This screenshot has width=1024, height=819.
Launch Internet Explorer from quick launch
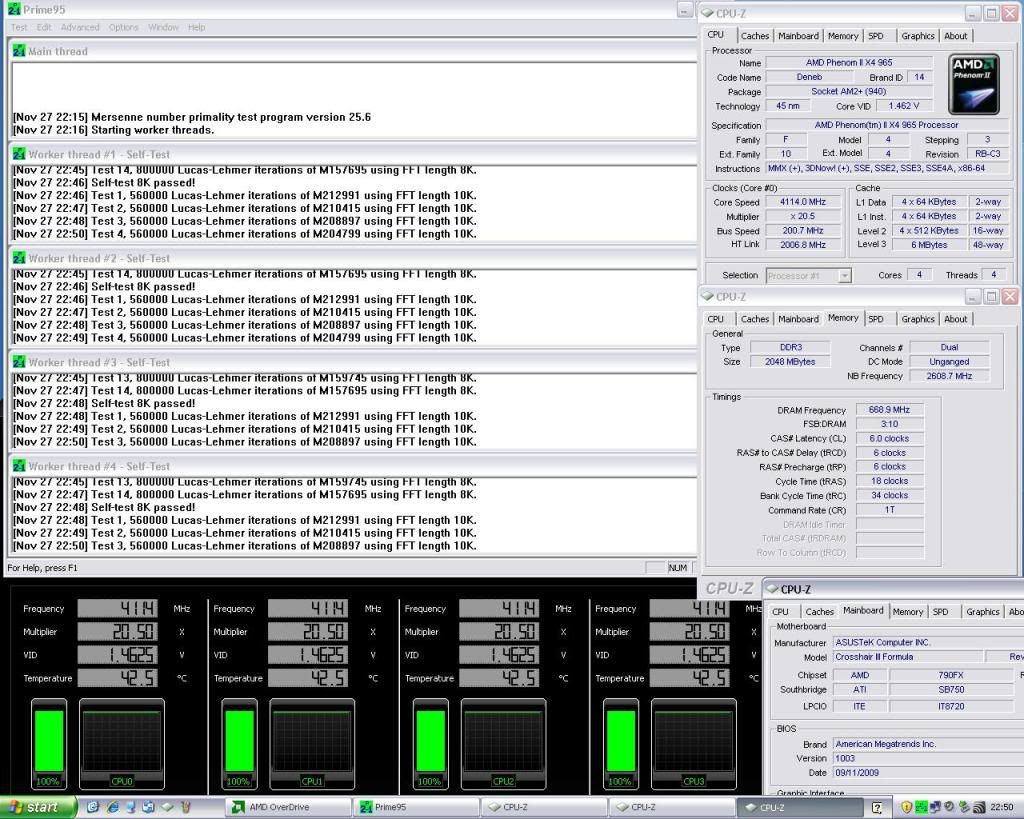pyautogui.click(x=112, y=807)
